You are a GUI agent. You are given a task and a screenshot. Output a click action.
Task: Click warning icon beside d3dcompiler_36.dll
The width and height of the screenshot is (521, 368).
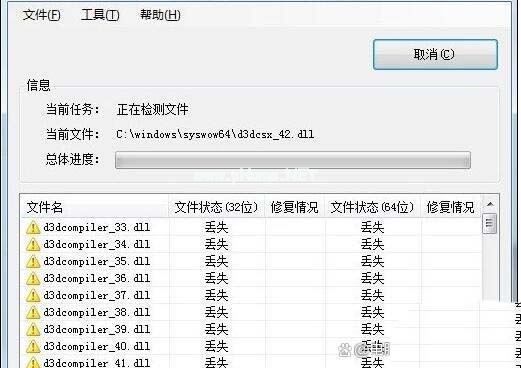33,279
